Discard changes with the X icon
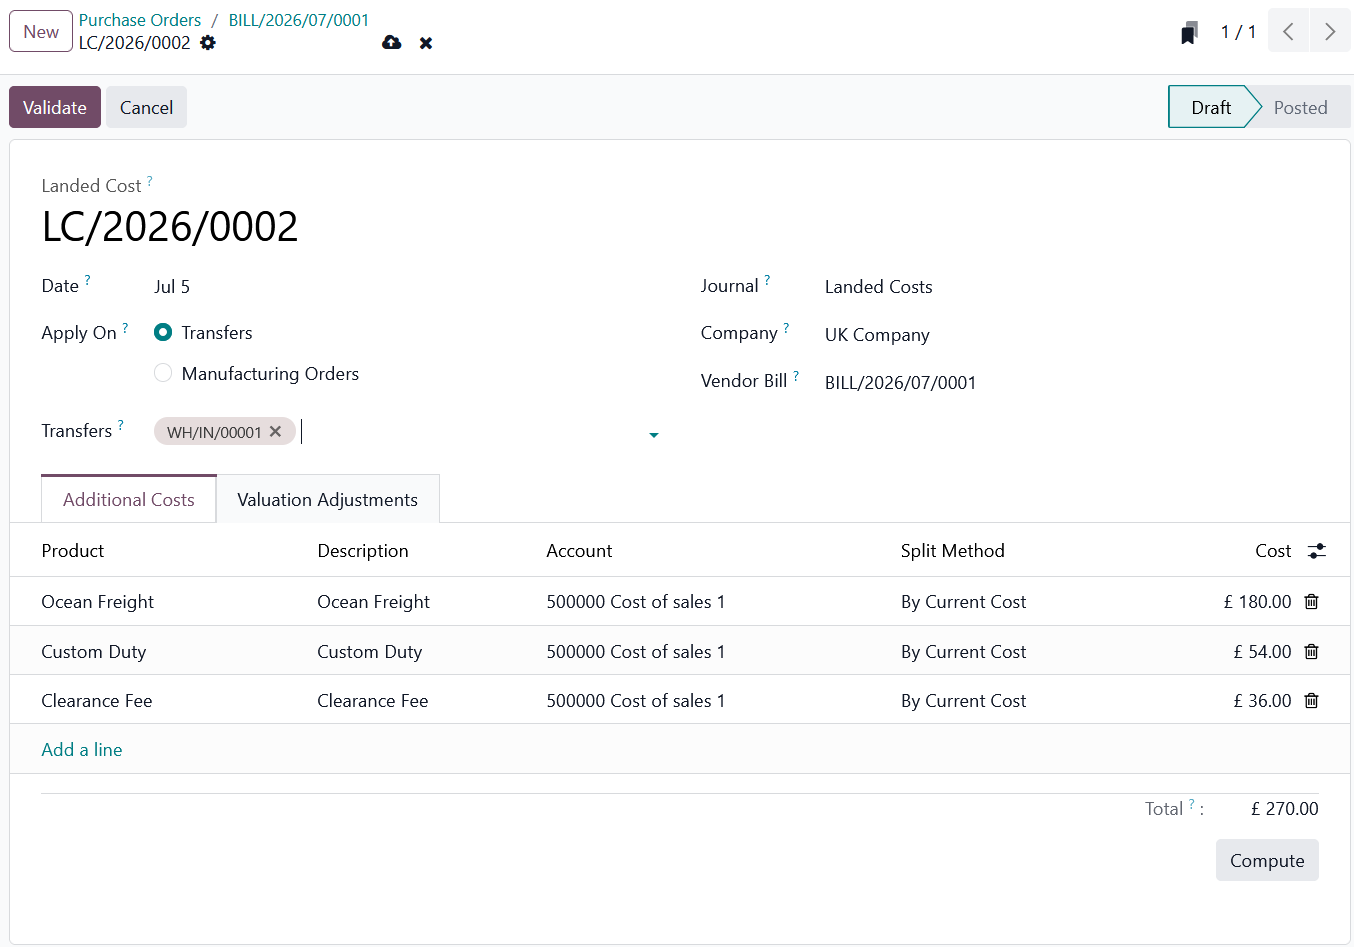Screen dimensions: 1354x947 [426, 43]
